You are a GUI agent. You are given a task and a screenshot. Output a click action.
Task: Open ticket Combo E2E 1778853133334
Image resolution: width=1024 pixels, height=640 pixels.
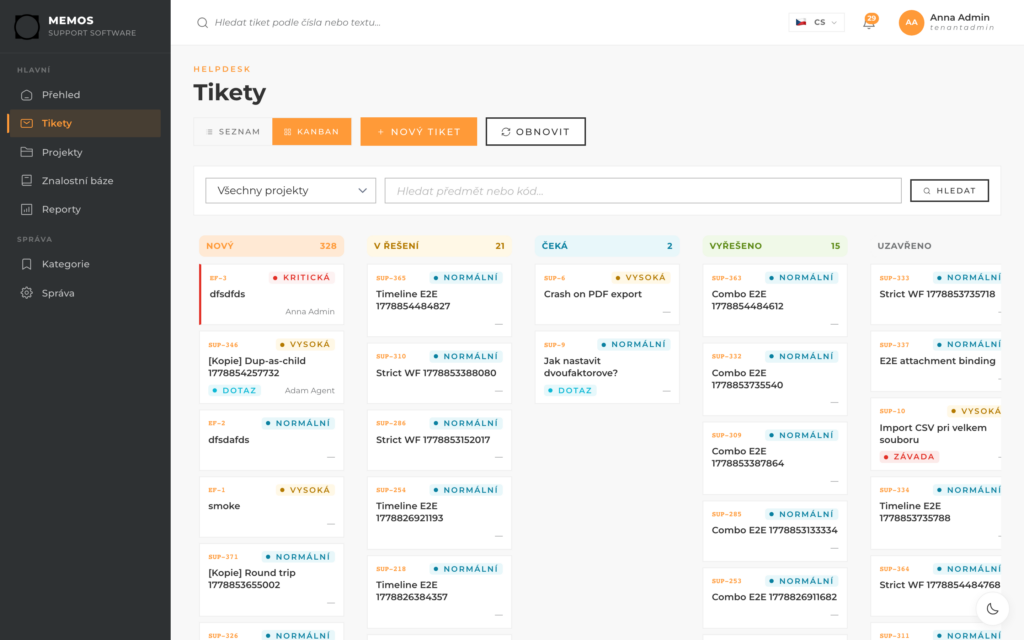(775, 531)
